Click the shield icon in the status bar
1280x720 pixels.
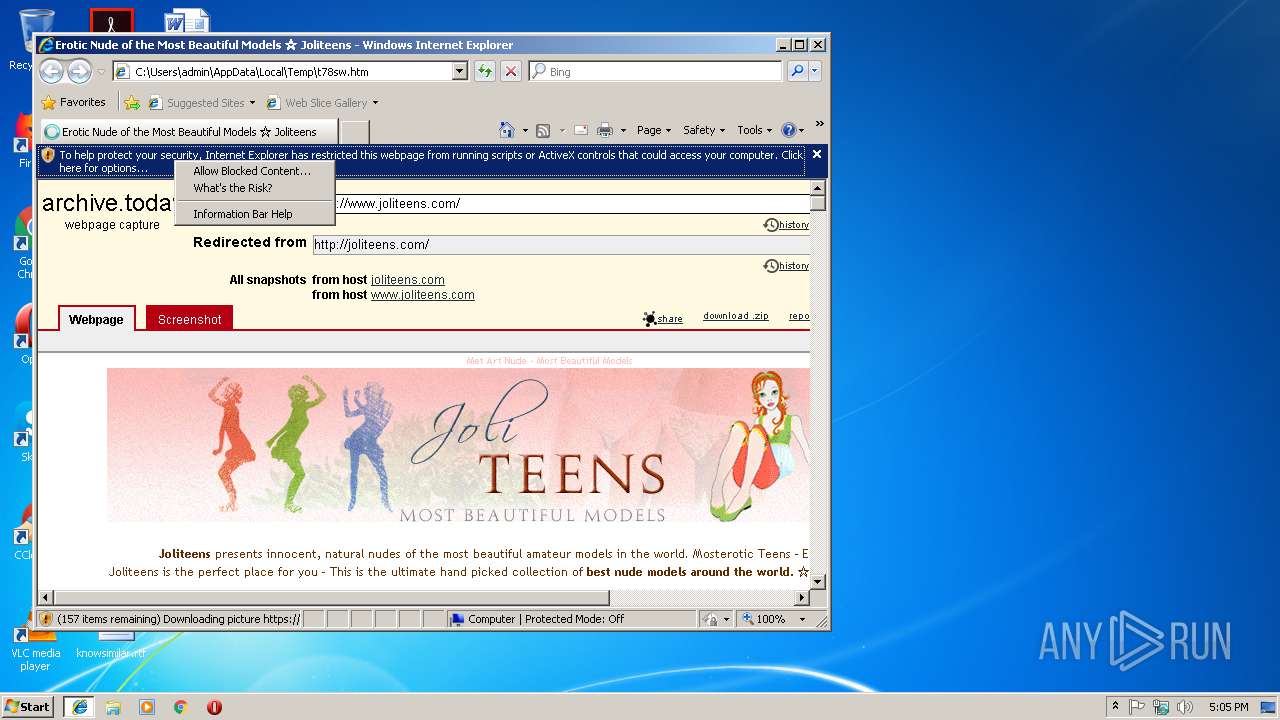pos(46,619)
